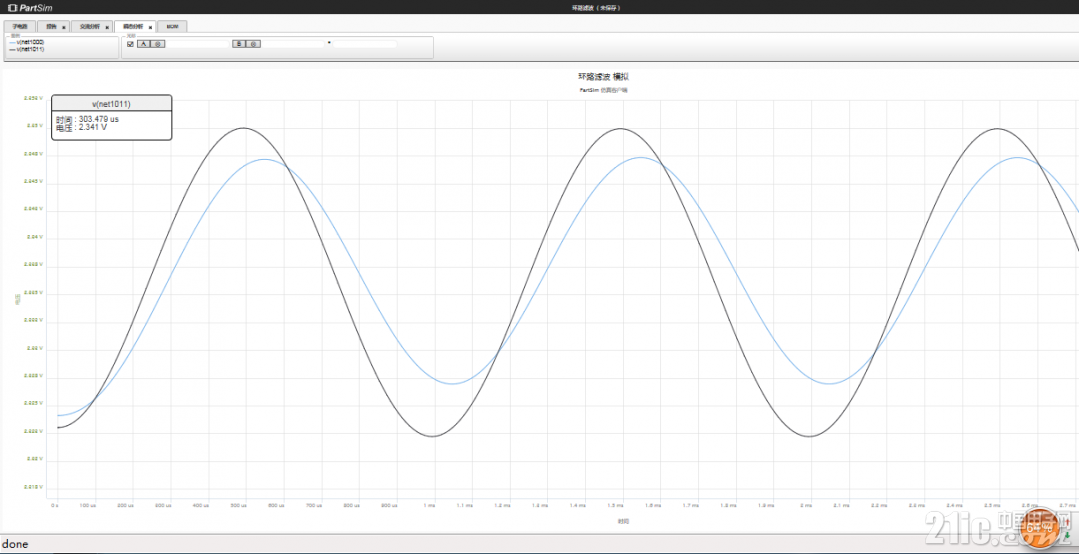Click the black curve's first peak
Screen dimensions: 1079x554
pos(242,128)
